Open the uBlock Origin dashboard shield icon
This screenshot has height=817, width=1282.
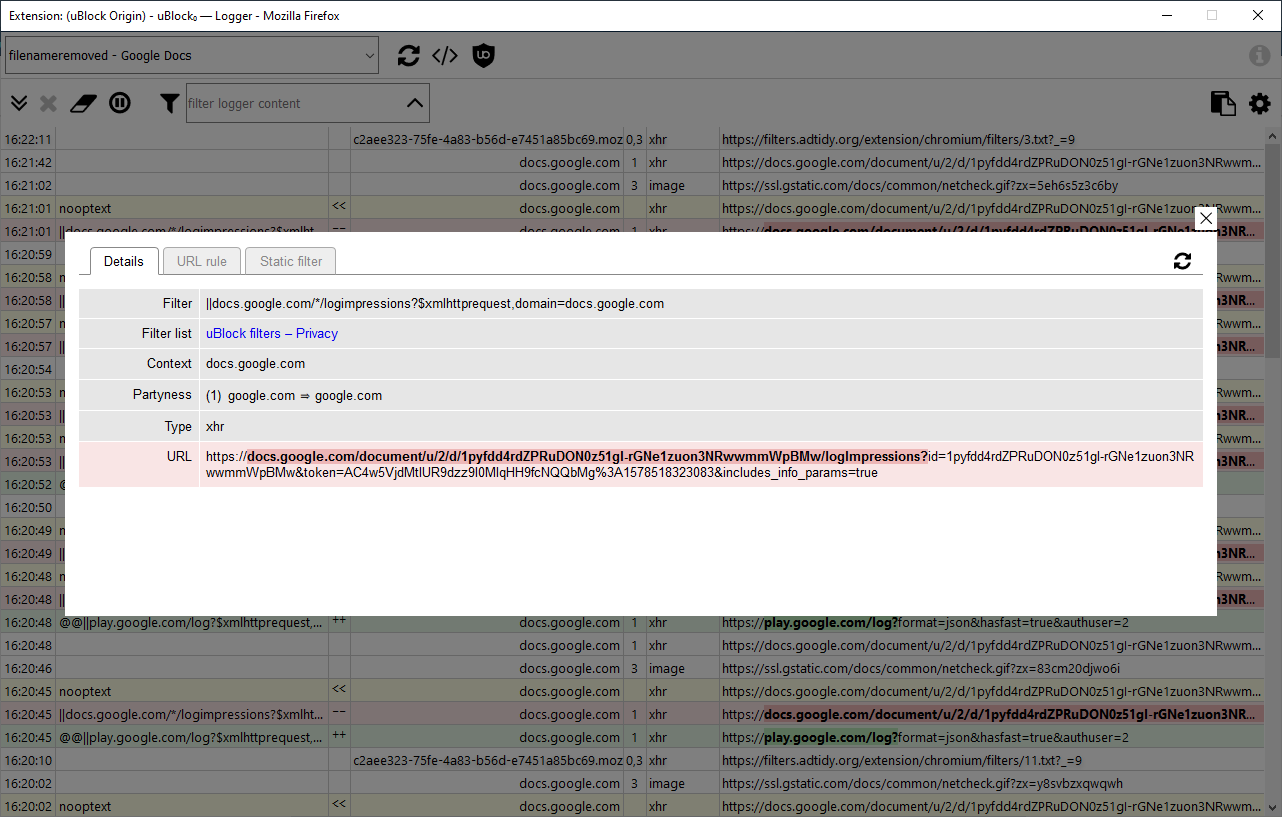click(x=483, y=56)
